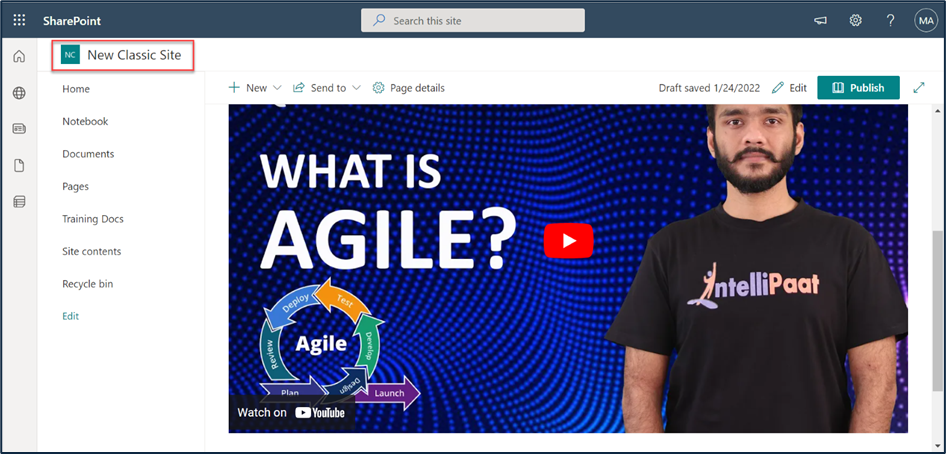
Task: Open the app launcher waffle icon
Action: 19,20
